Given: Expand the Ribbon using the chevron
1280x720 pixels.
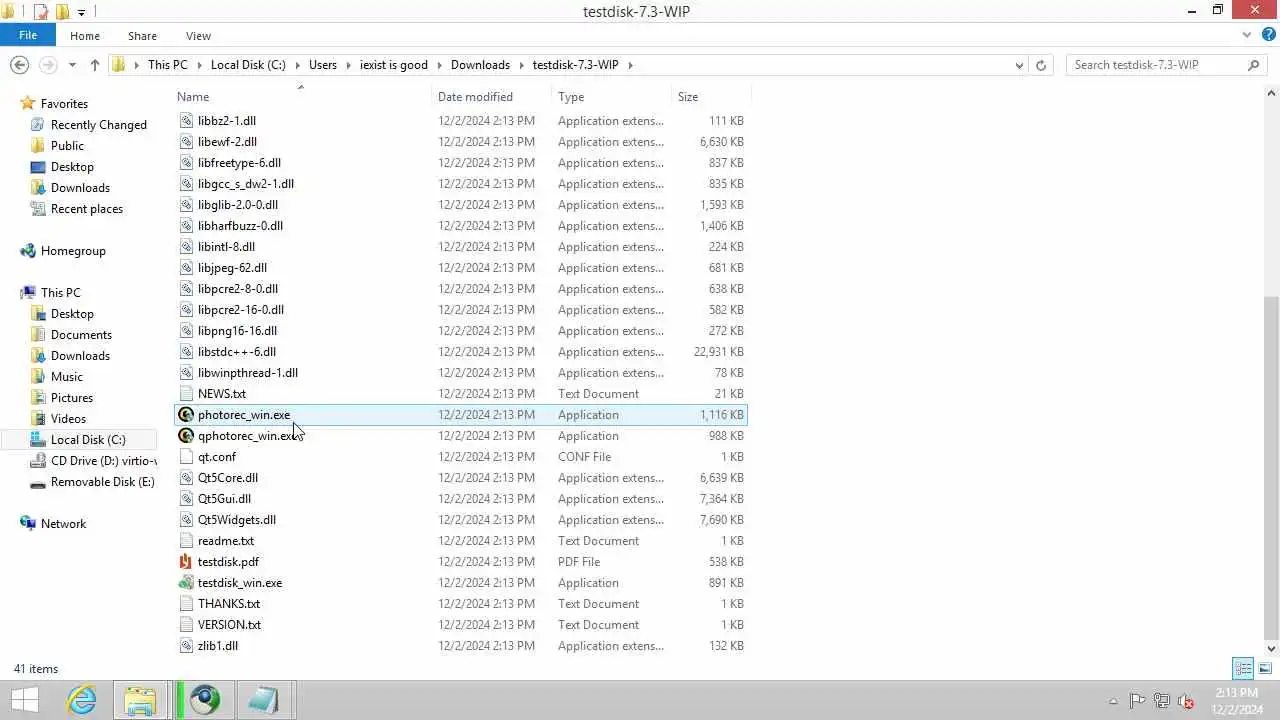Looking at the screenshot, I should [x=1246, y=35].
